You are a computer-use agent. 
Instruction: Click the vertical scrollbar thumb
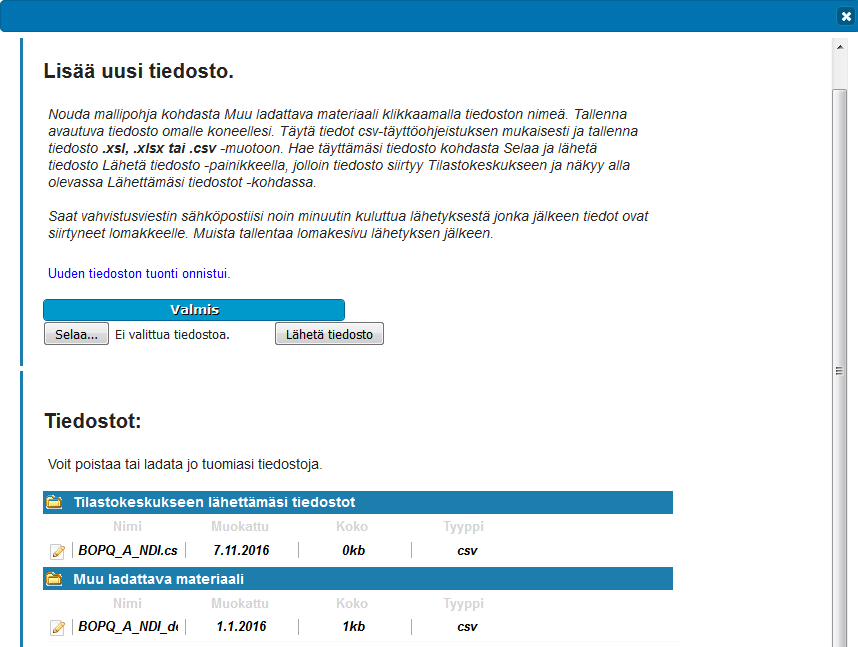pyautogui.click(x=839, y=367)
